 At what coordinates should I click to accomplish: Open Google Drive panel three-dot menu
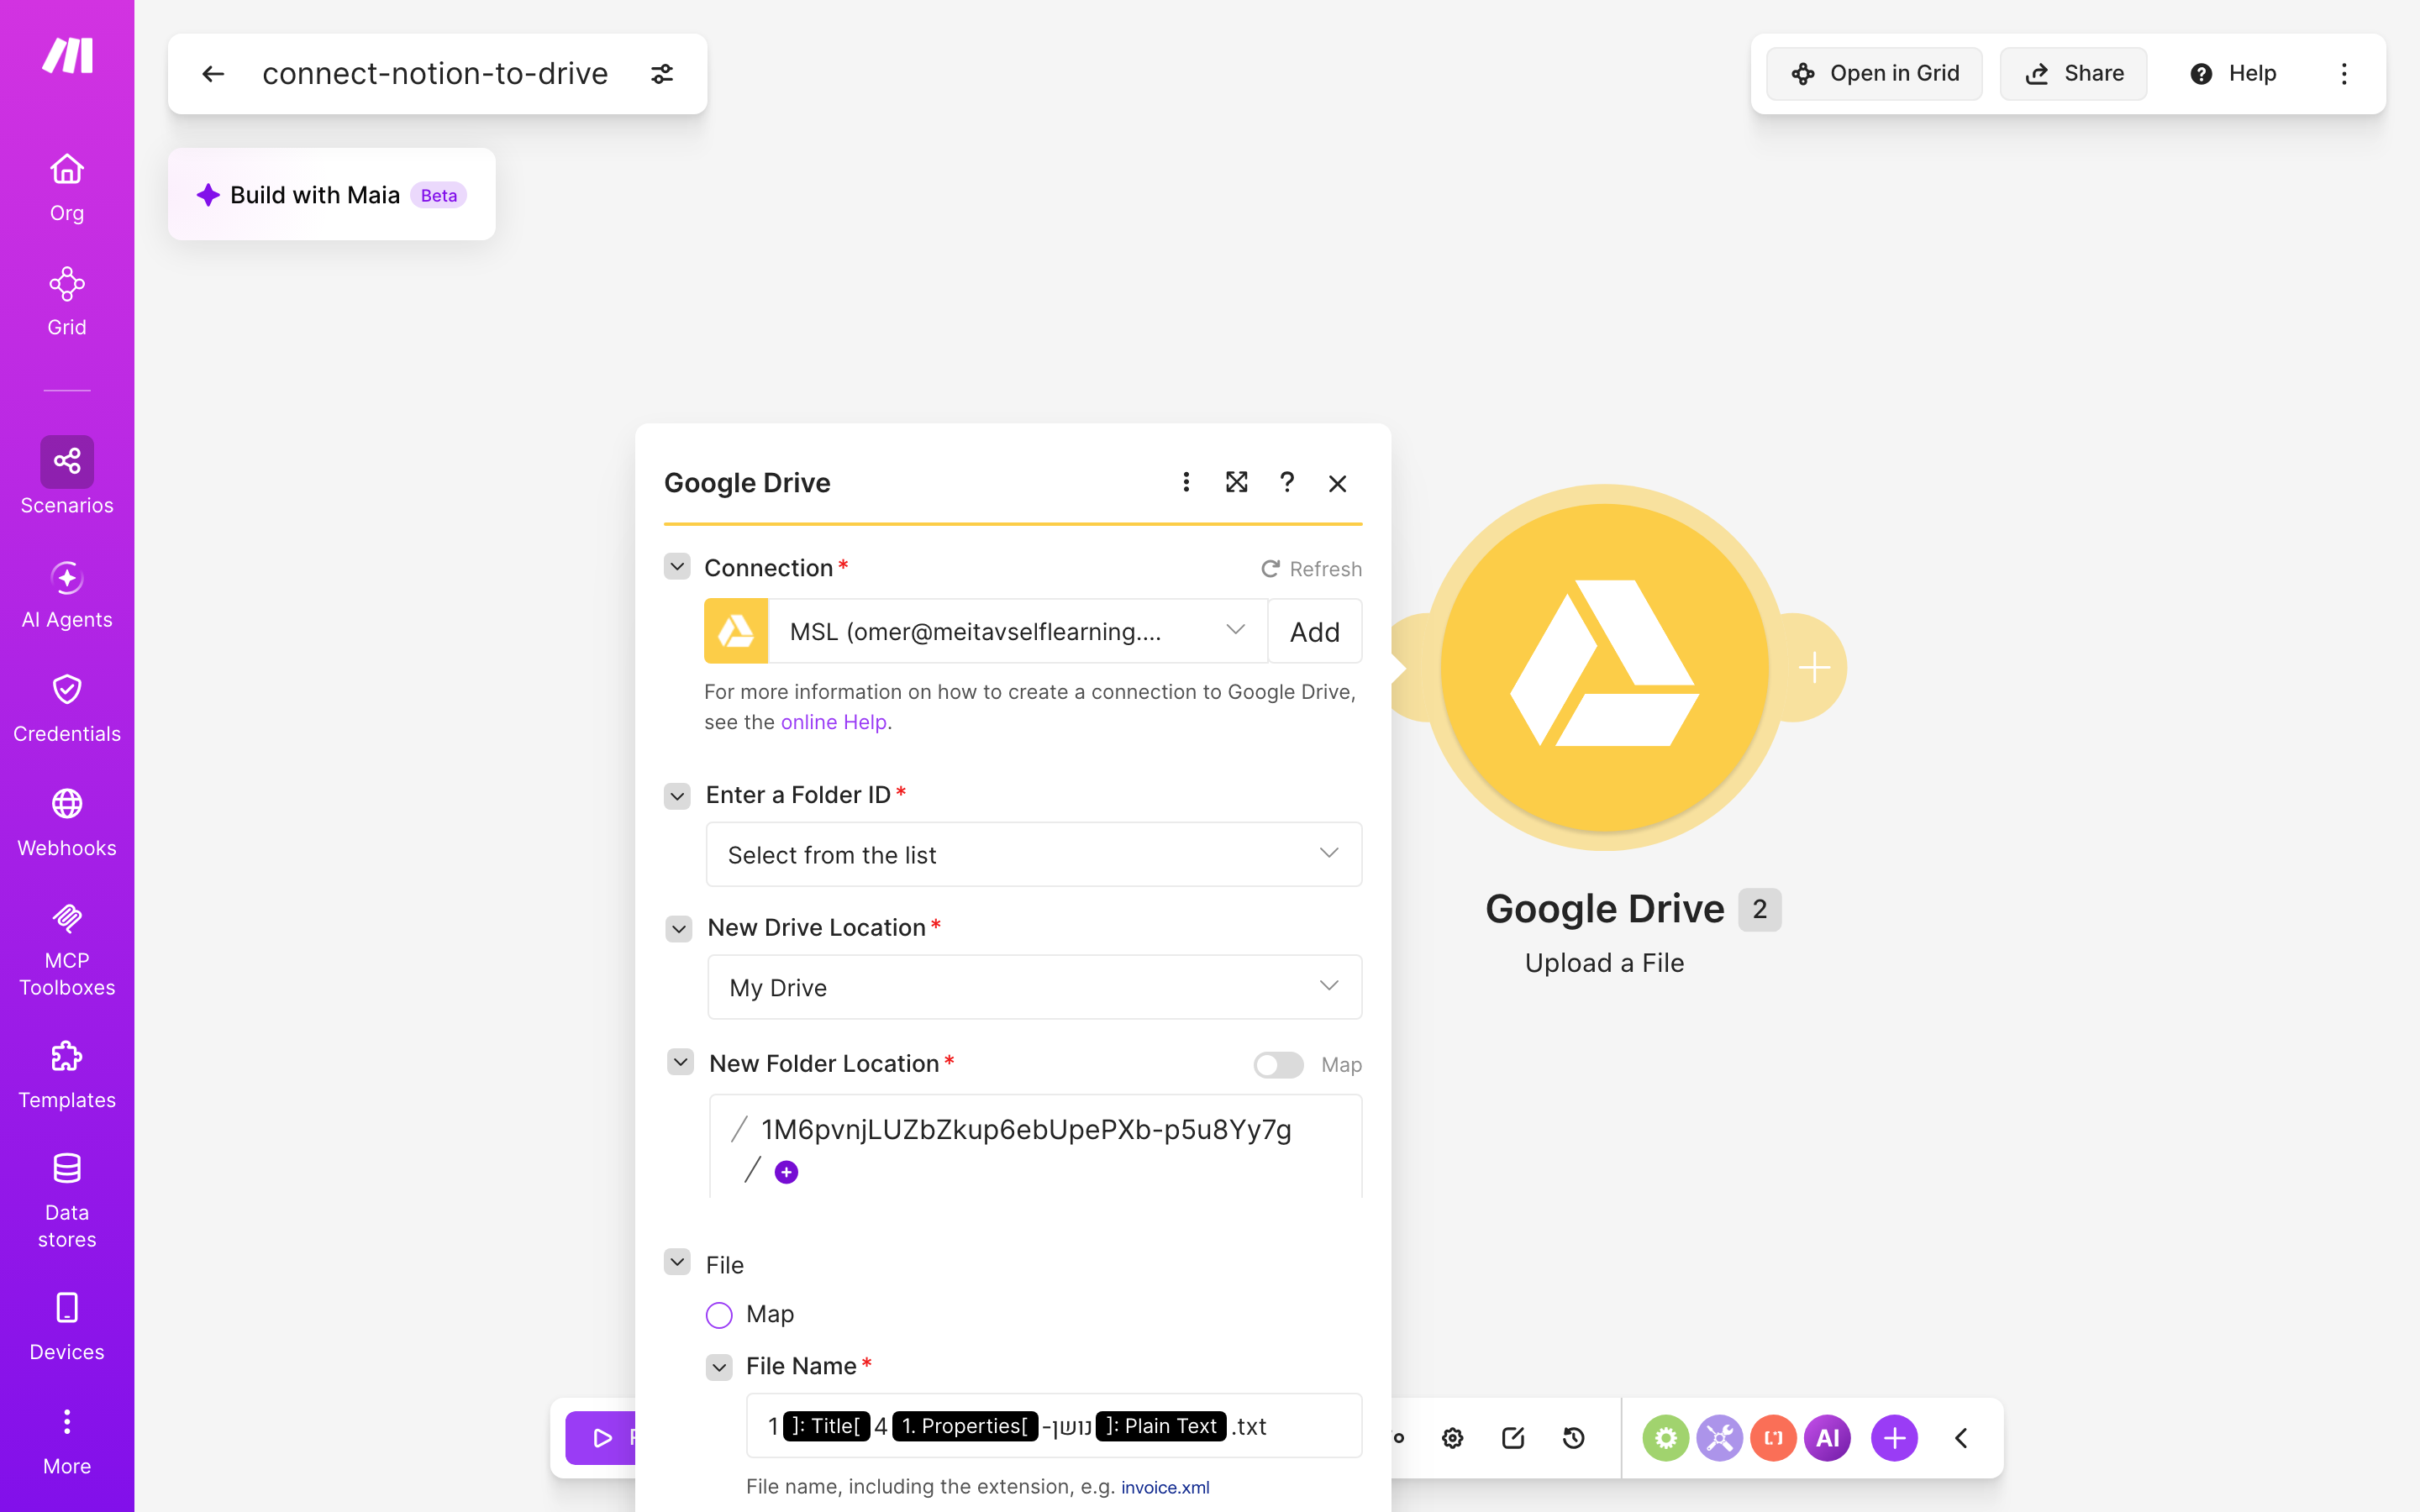[x=1186, y=483]
